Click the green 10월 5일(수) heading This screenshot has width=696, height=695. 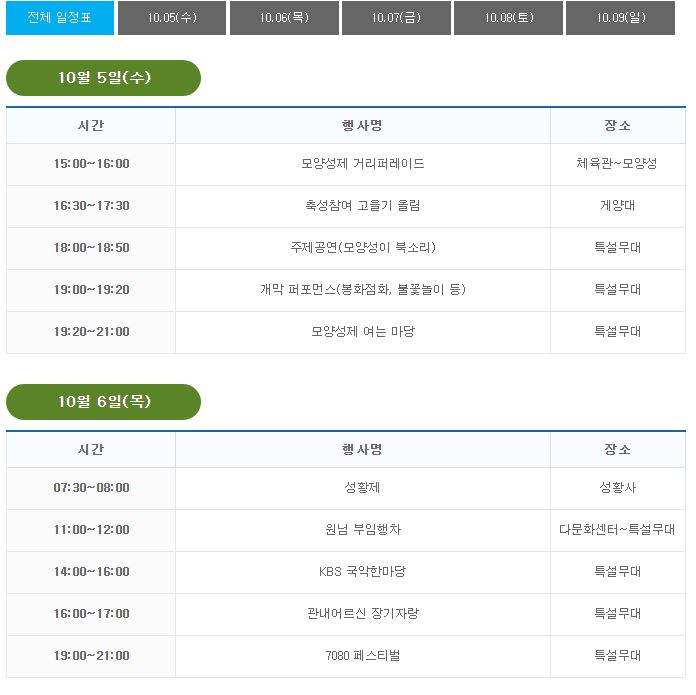click(103, 78)
